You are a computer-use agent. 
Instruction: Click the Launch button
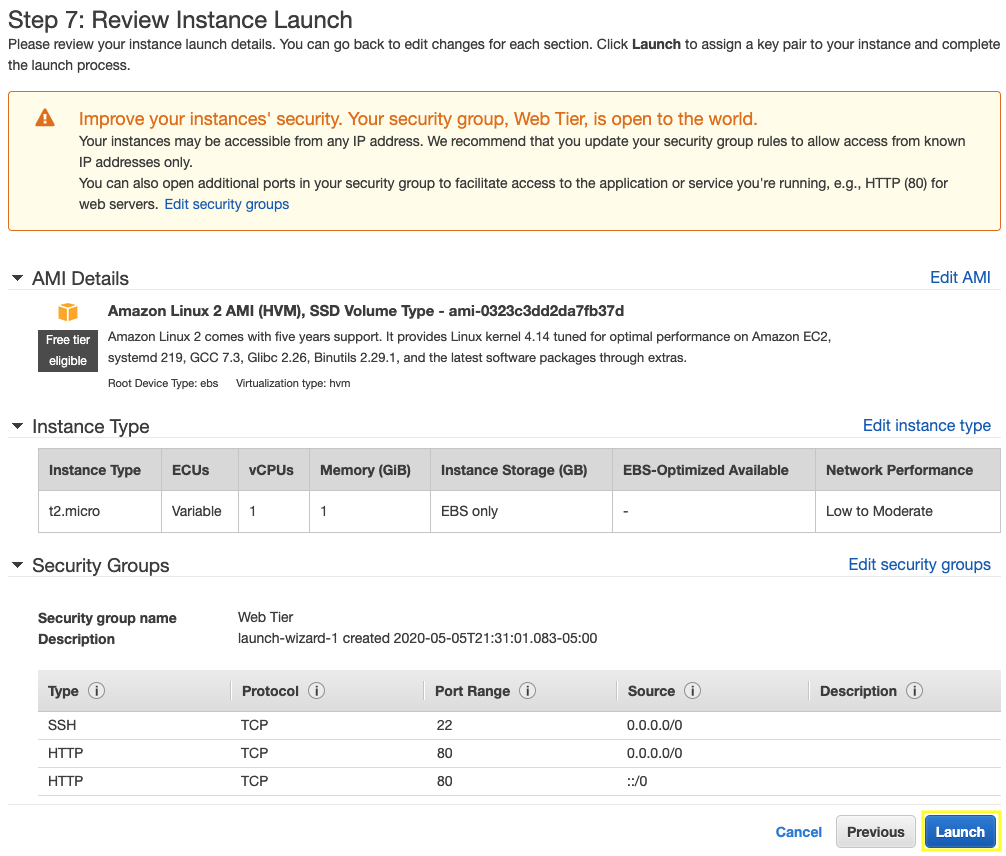point(960,832)
